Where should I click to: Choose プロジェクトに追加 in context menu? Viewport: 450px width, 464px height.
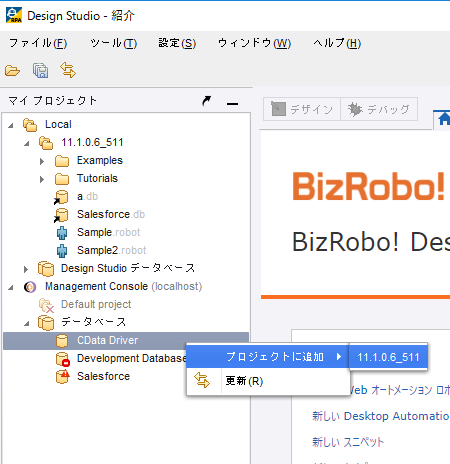click(268, 357)
